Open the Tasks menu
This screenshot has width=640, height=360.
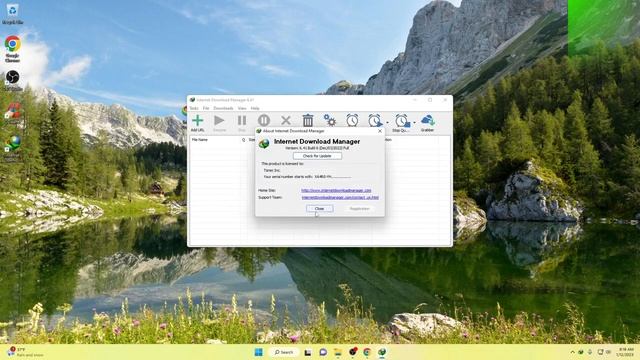pyautogui.click(x=194, y=108)
